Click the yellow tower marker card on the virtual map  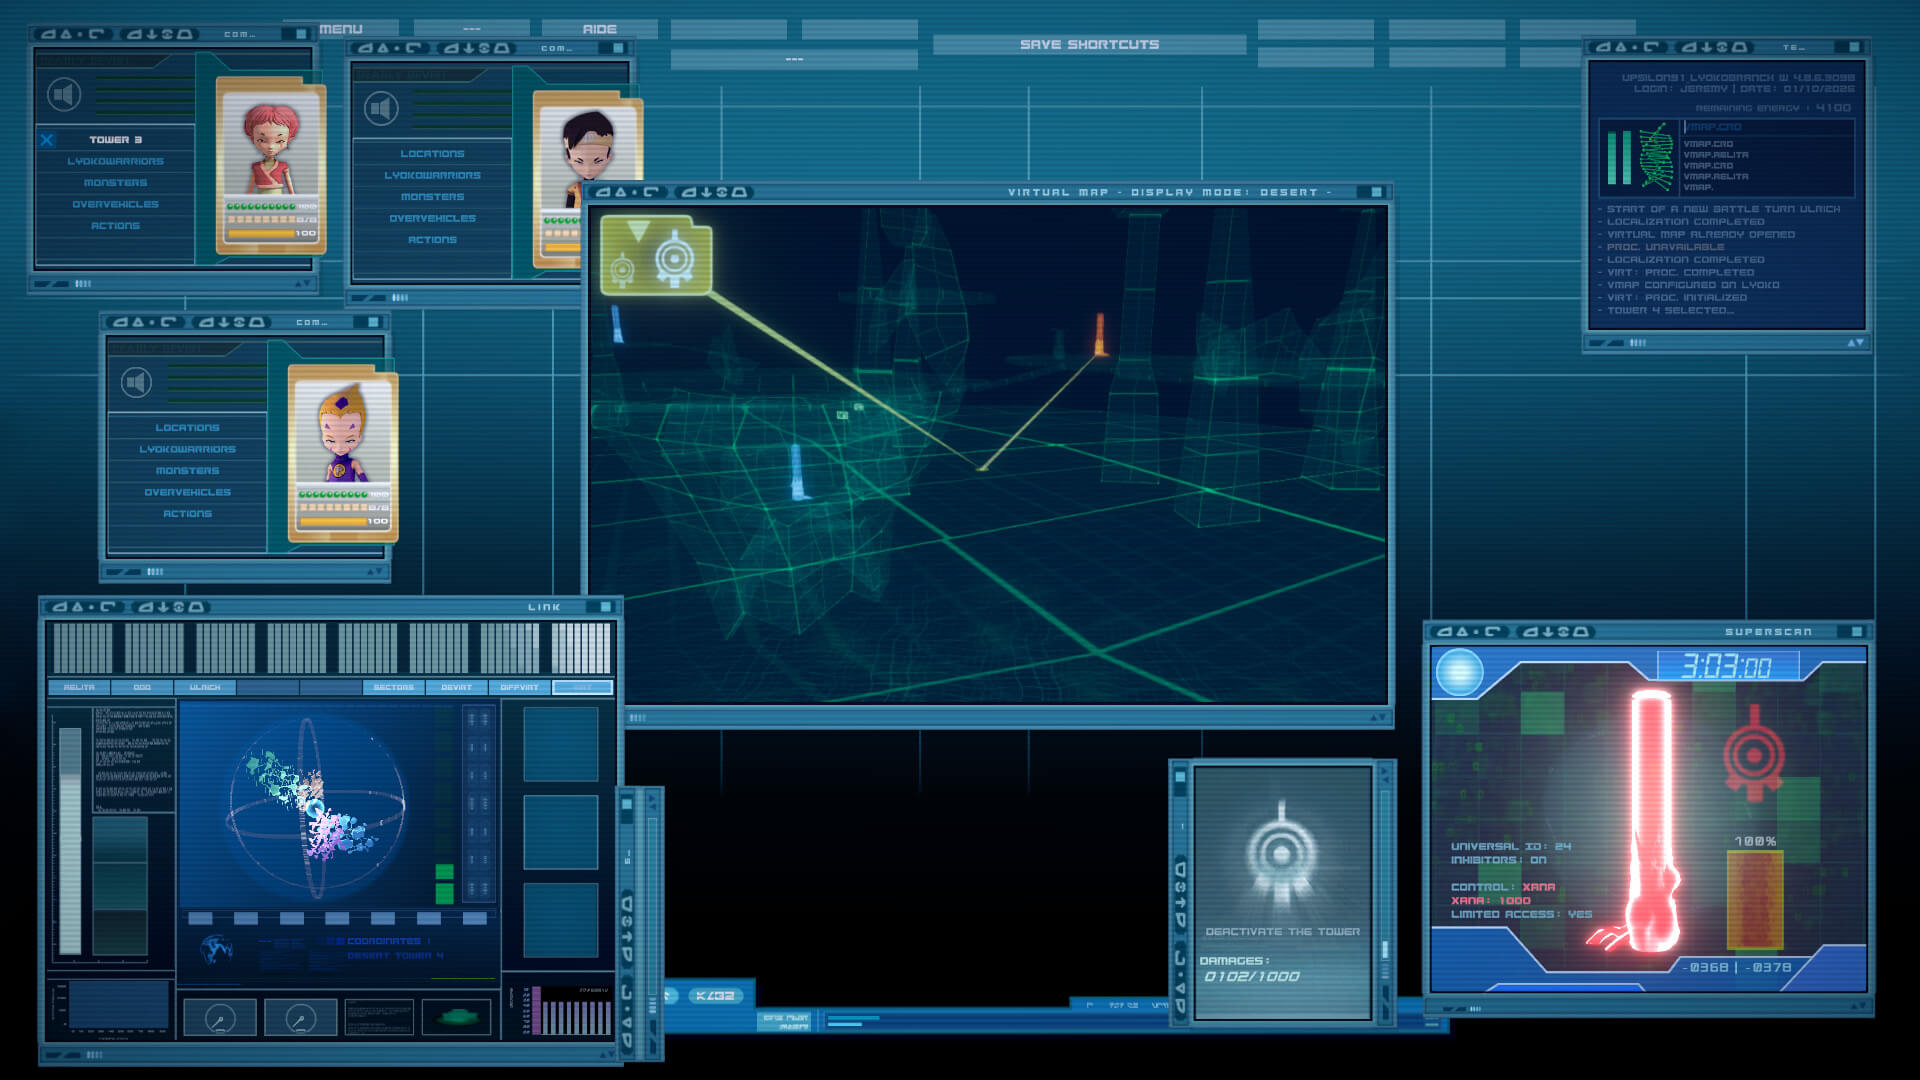(x=656, y=256)
